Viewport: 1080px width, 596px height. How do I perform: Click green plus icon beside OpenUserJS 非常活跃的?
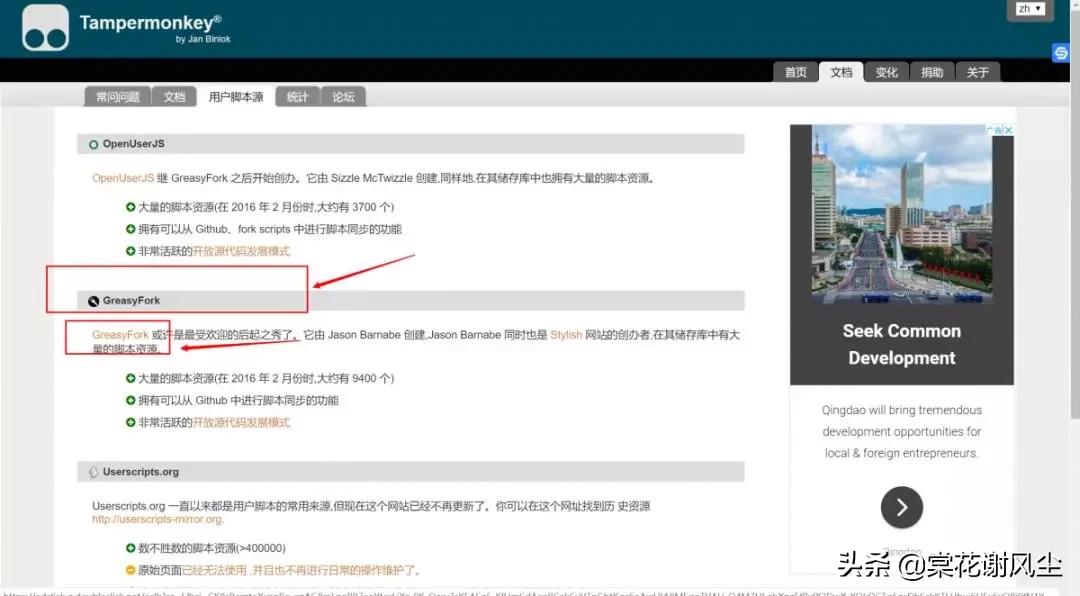(x=131, y=251)
